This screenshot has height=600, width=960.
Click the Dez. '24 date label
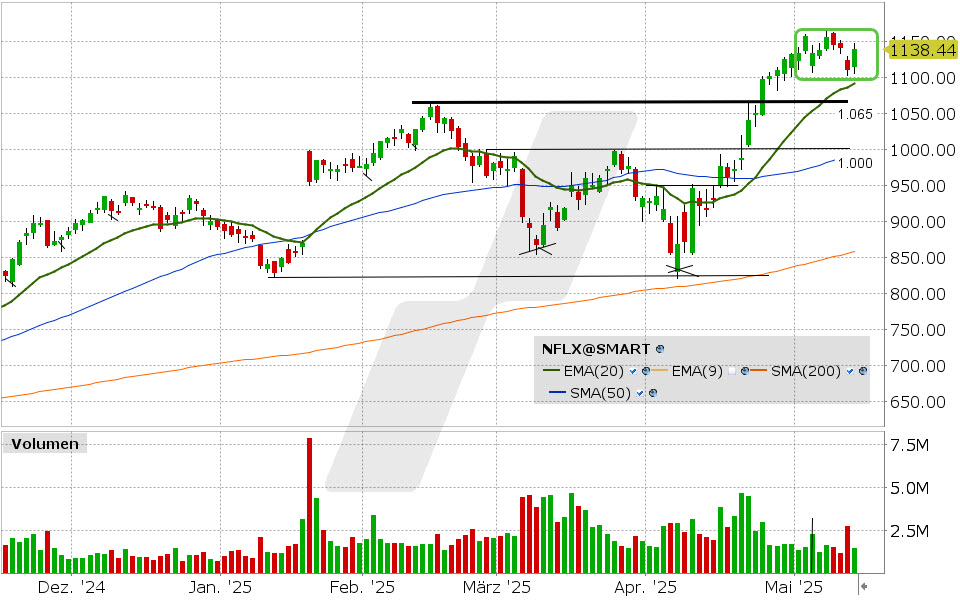pos(71,588)
